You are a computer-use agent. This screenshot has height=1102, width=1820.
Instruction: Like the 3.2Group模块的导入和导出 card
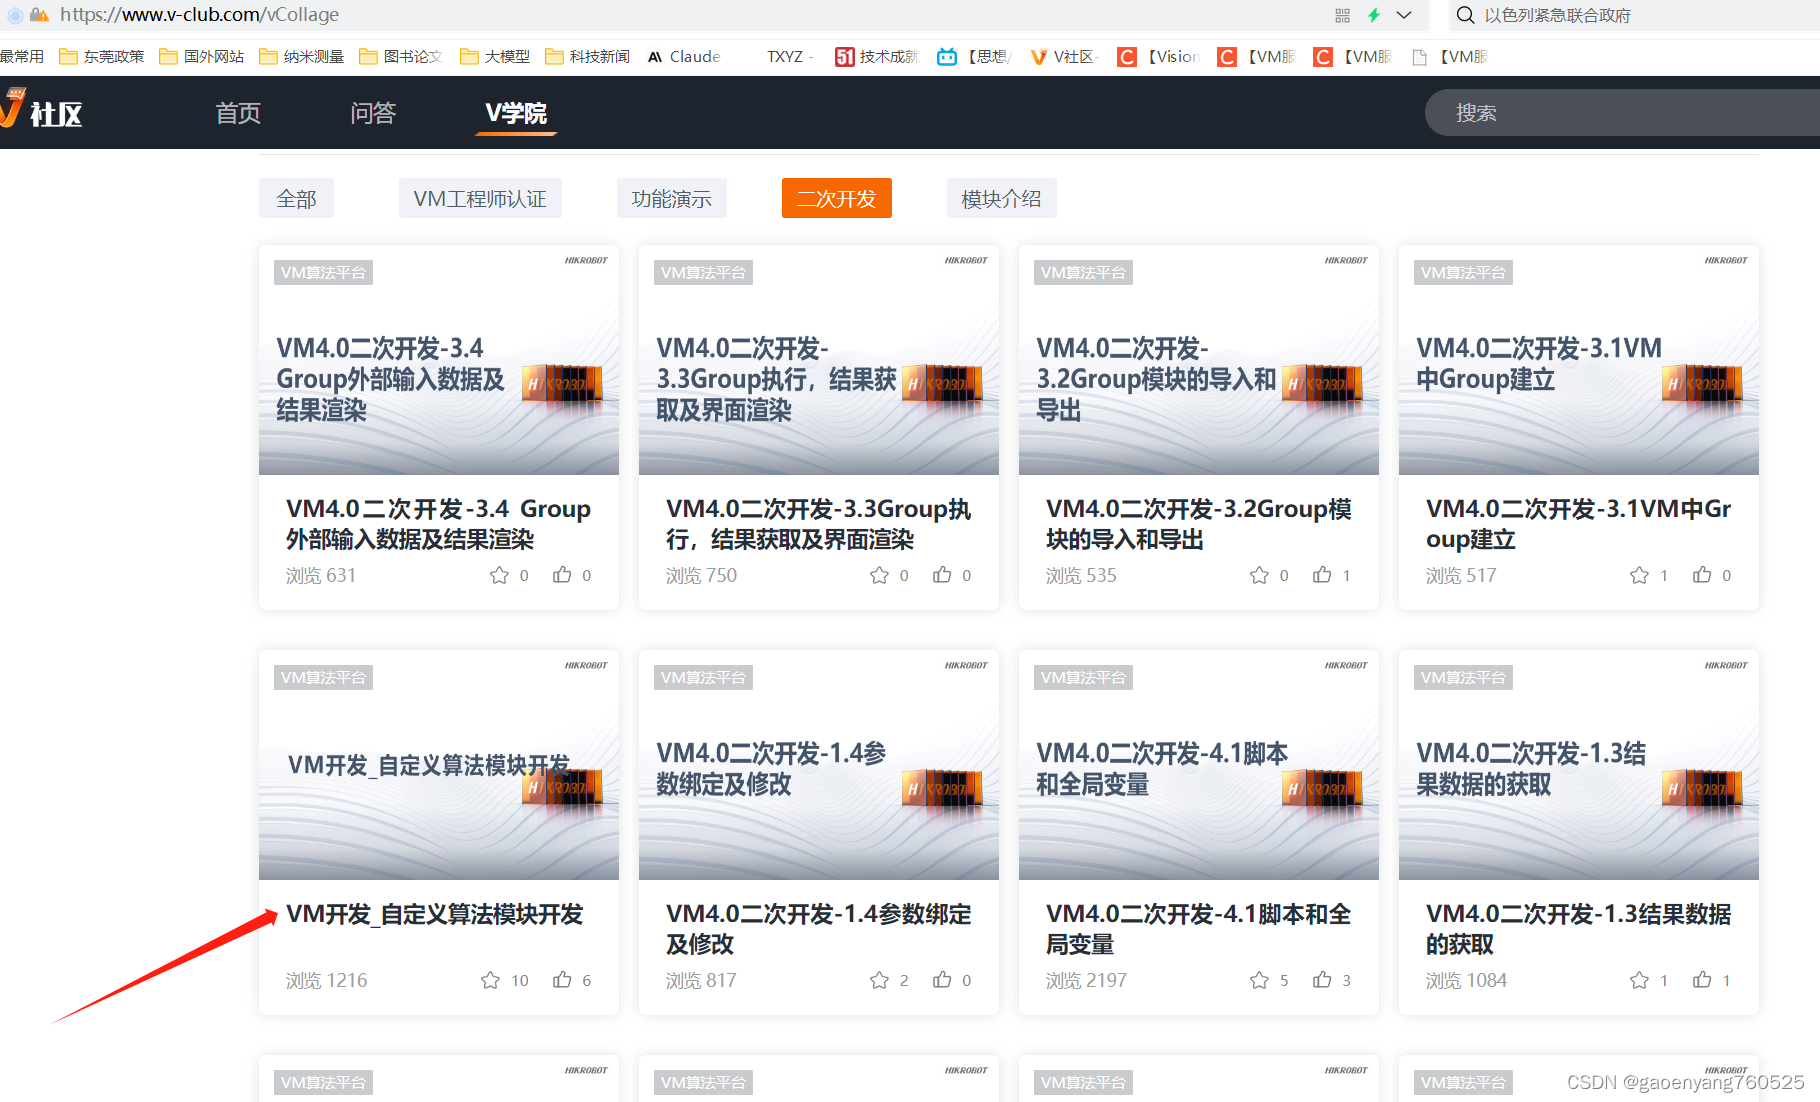coord(1322,574)
